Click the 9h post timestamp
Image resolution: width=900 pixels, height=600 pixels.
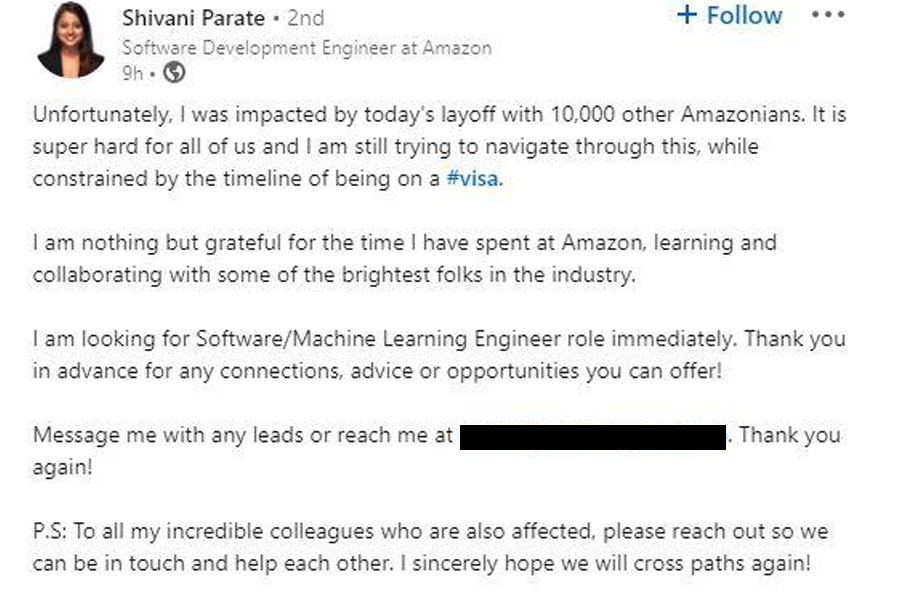click(x=132, y=72)
